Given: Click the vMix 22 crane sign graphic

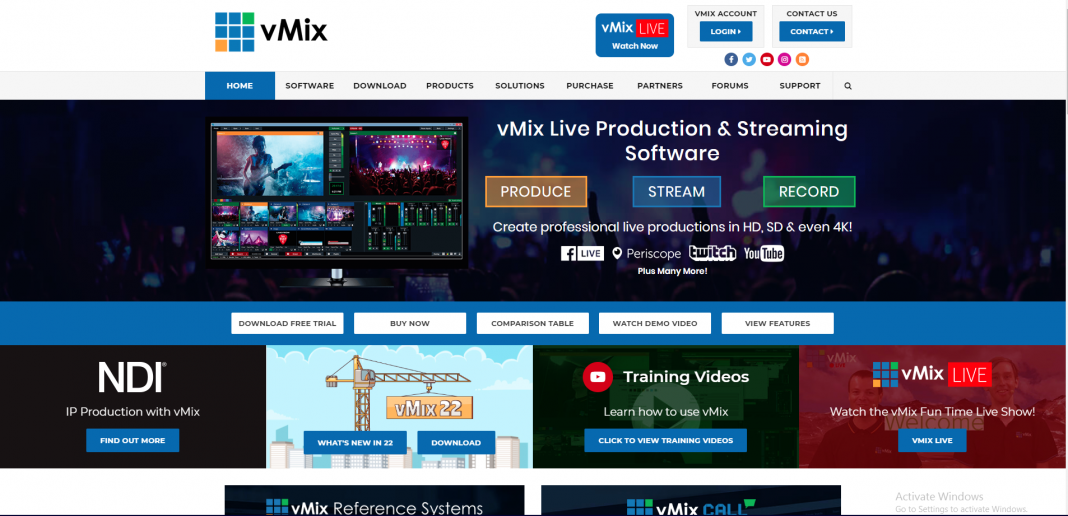Looking at the screenshot, I should (x=429, y=408).
